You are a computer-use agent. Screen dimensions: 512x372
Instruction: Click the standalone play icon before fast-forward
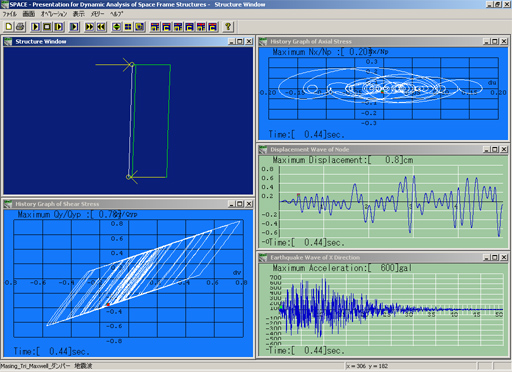point(74,27)
